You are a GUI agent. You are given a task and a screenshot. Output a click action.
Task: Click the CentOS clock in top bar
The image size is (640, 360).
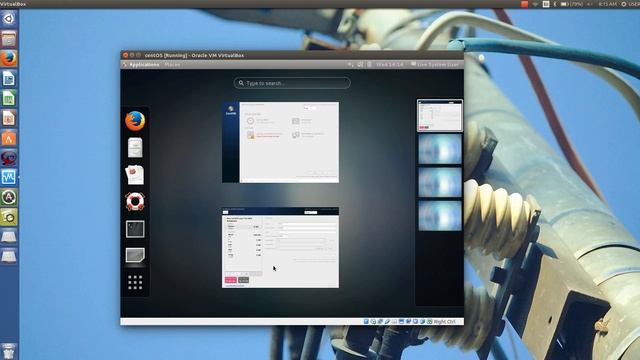389,64
